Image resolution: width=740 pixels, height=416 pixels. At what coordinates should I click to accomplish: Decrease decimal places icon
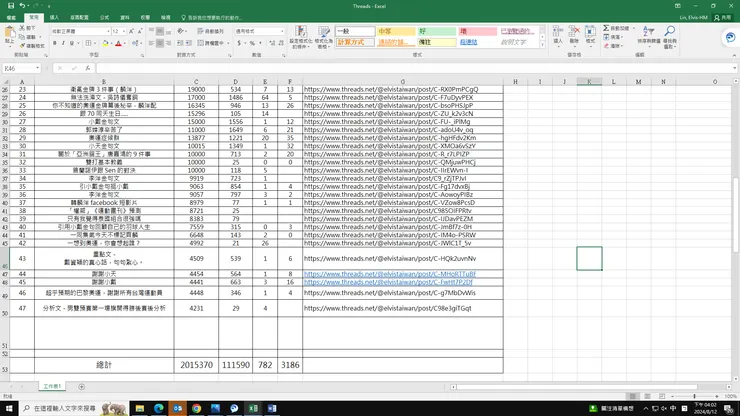coord(281,43)
